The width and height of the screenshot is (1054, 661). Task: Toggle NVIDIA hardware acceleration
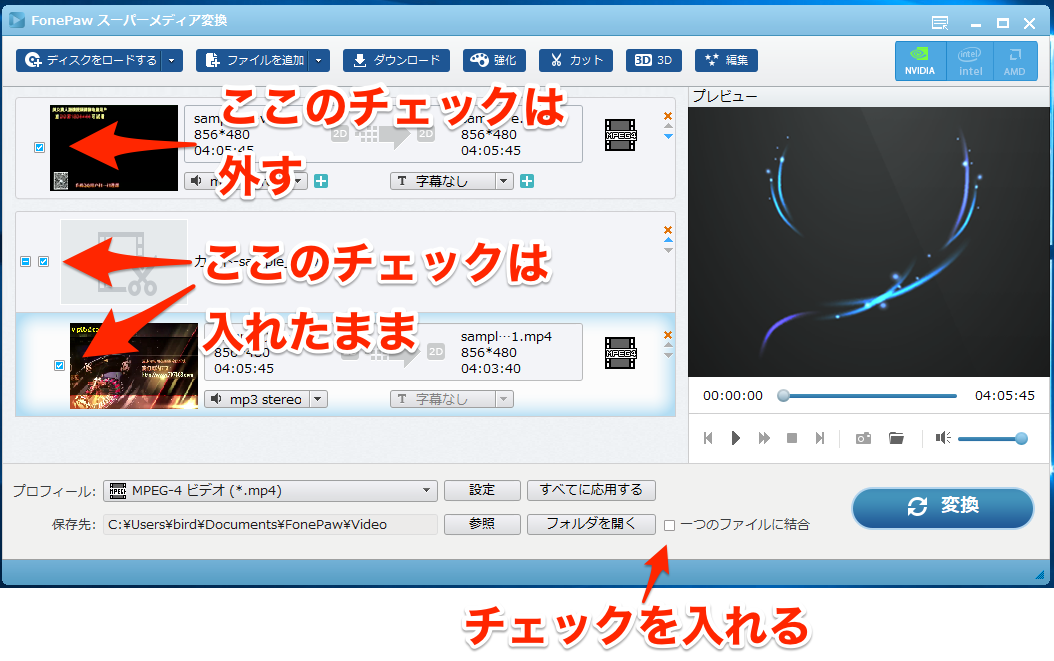click(920, 61)
